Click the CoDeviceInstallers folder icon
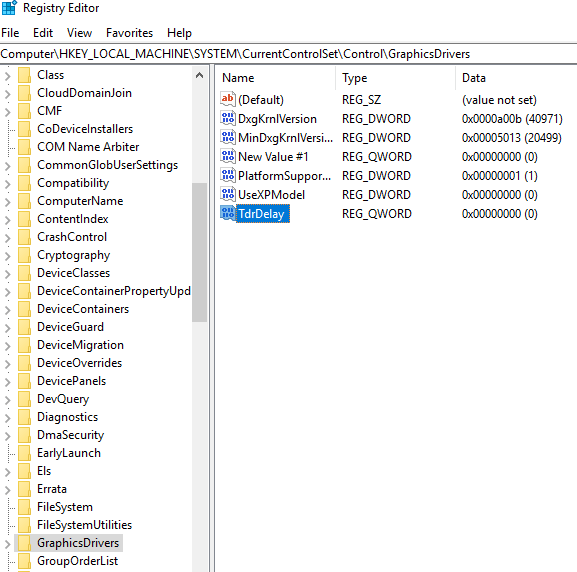577x572 pixels. click(25, 129)
